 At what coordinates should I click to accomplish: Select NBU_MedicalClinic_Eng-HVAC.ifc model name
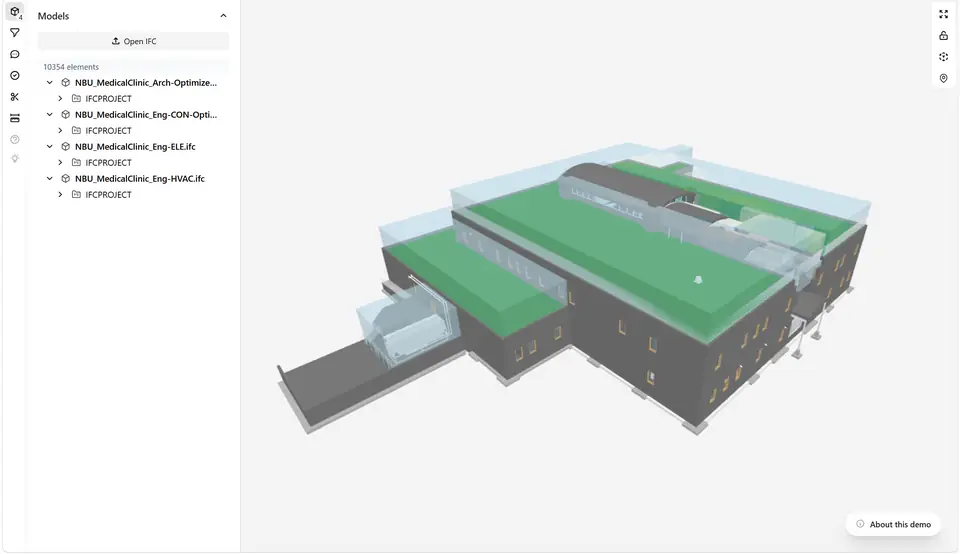(140, 179)
